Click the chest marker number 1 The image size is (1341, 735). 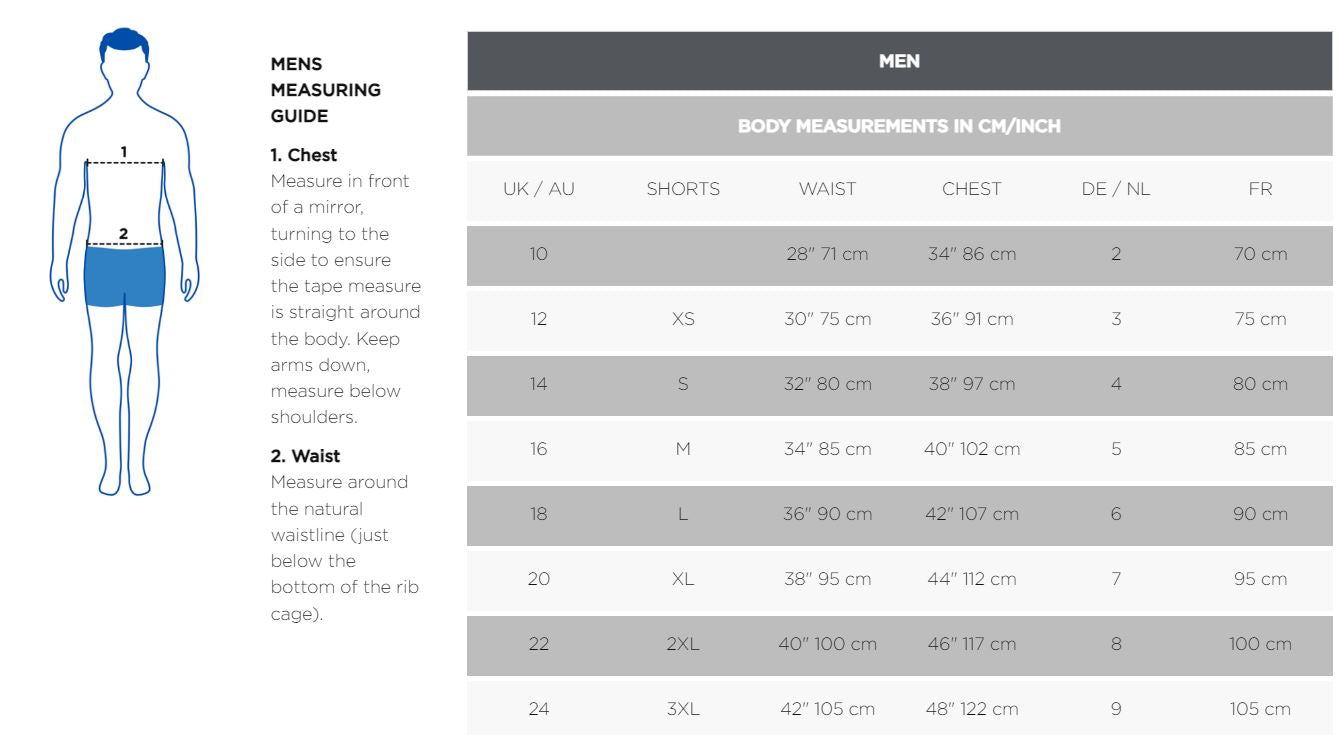pos(124,152)
